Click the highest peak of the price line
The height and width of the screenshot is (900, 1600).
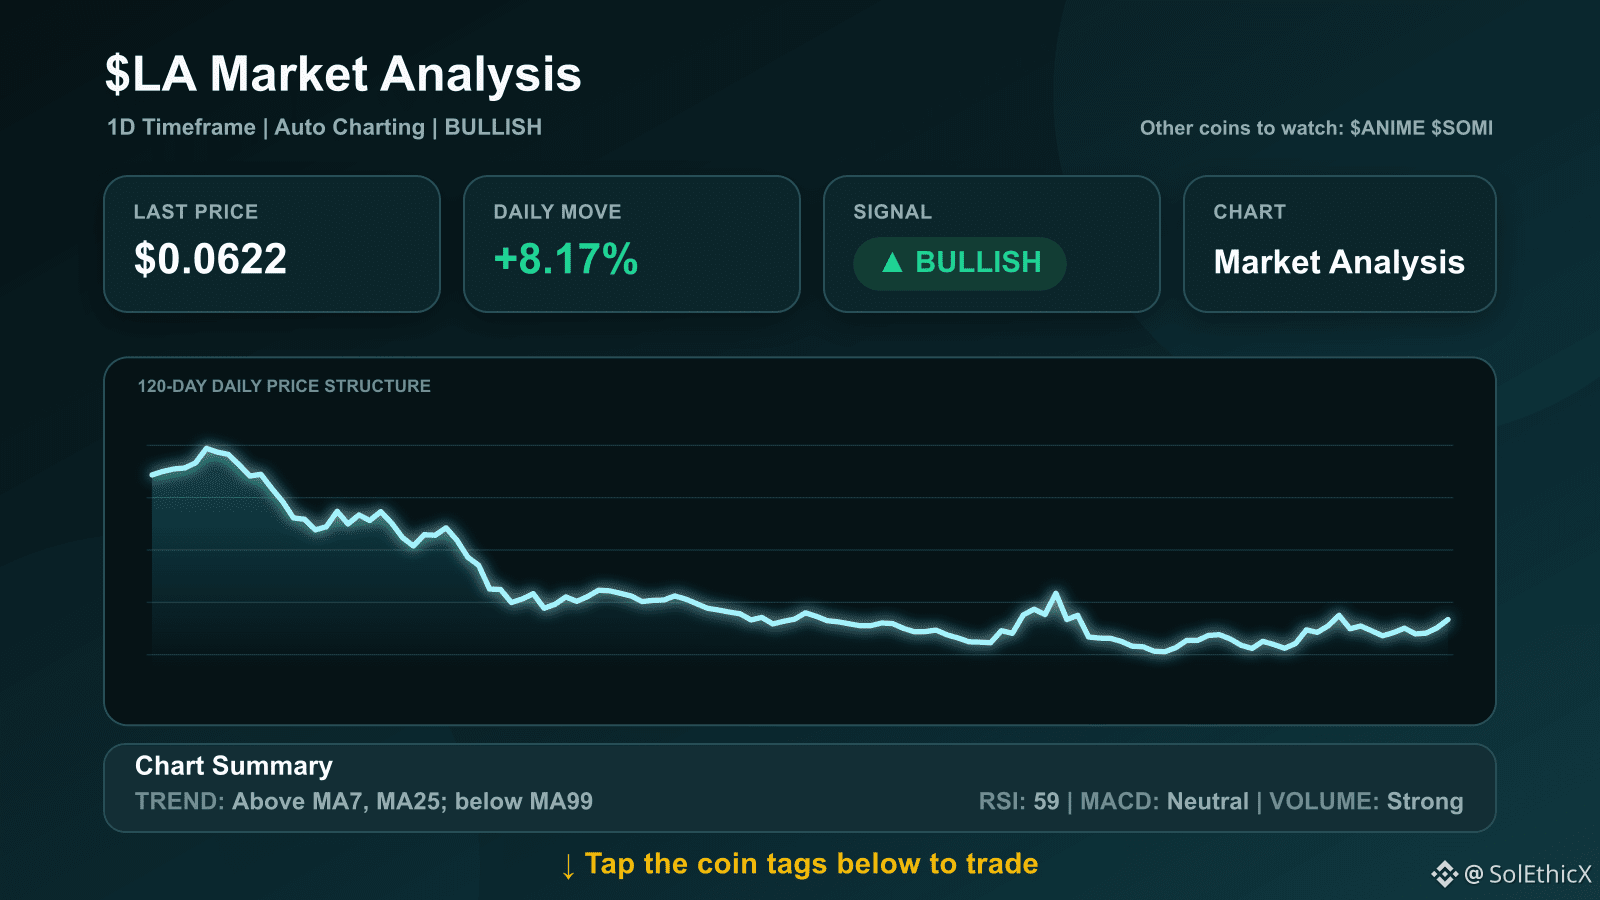[207, 449]
